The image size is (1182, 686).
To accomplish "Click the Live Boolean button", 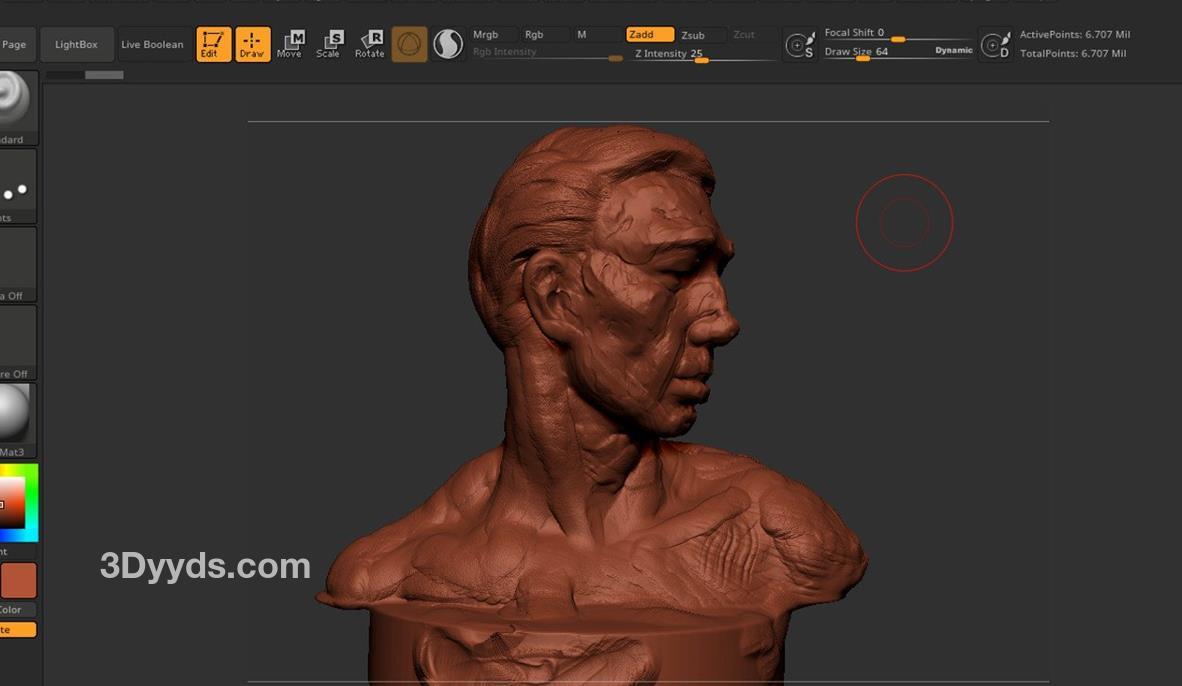I will click(x=152, y=44).
